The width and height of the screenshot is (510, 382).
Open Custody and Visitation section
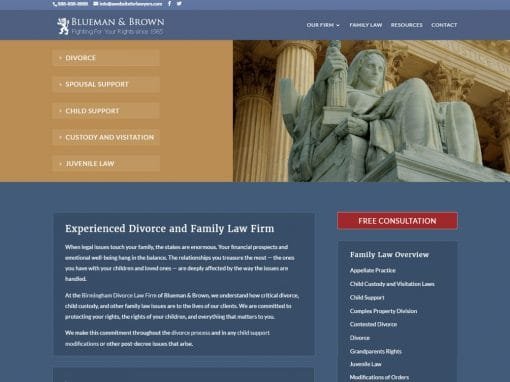pyautogui.click(x=106, y=137)
